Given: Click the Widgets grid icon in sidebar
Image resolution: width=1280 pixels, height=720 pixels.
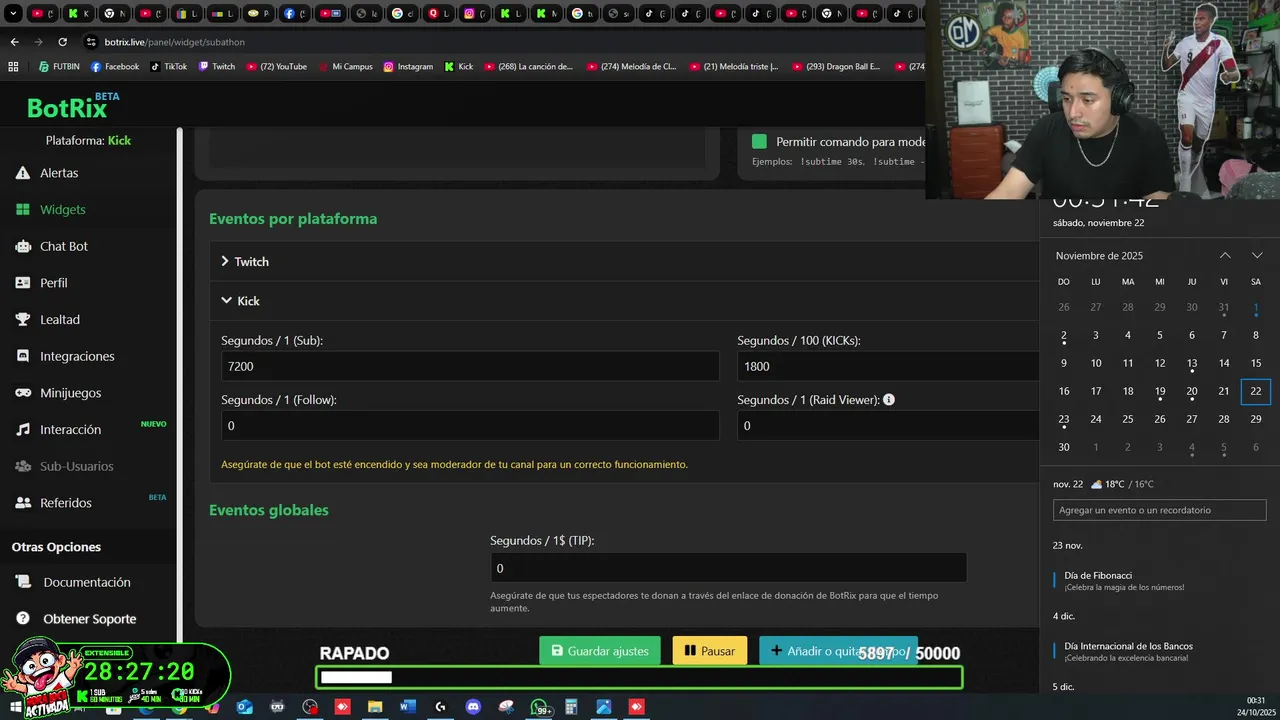Looking at the screenshot, I should (23, 210).
